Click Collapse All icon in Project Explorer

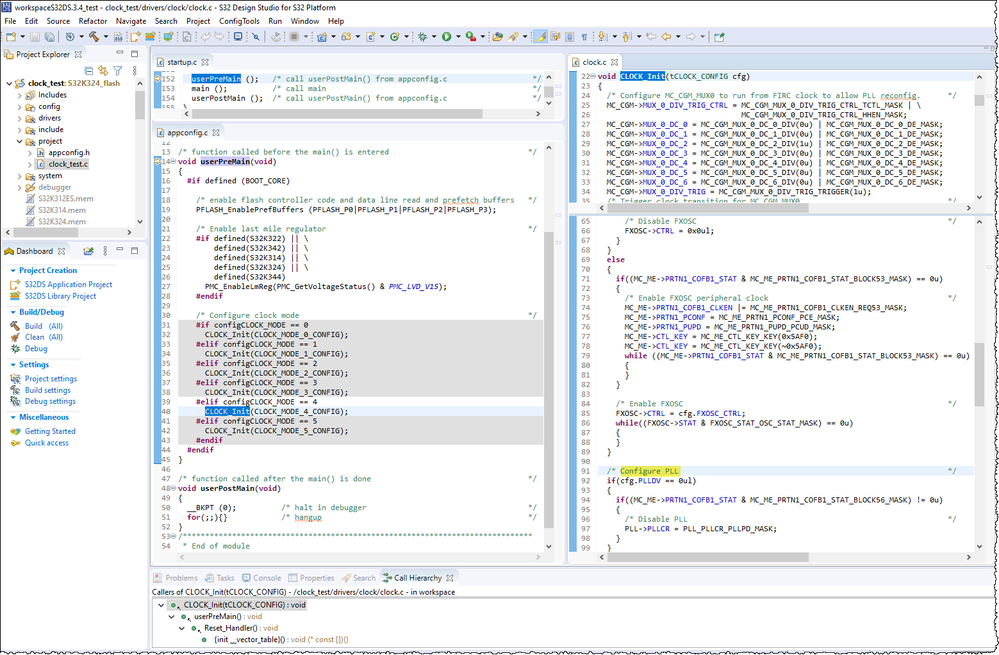88,71
